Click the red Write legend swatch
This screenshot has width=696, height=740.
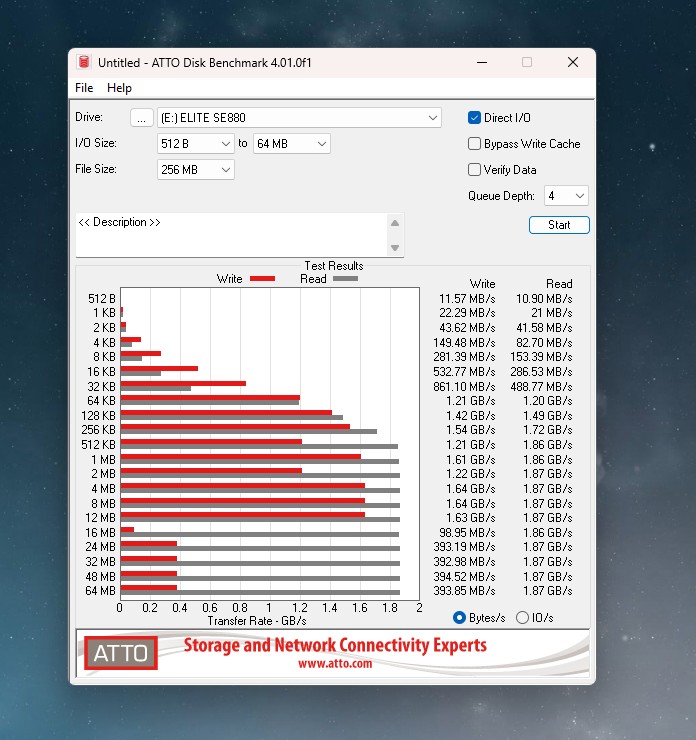[262, 278]
